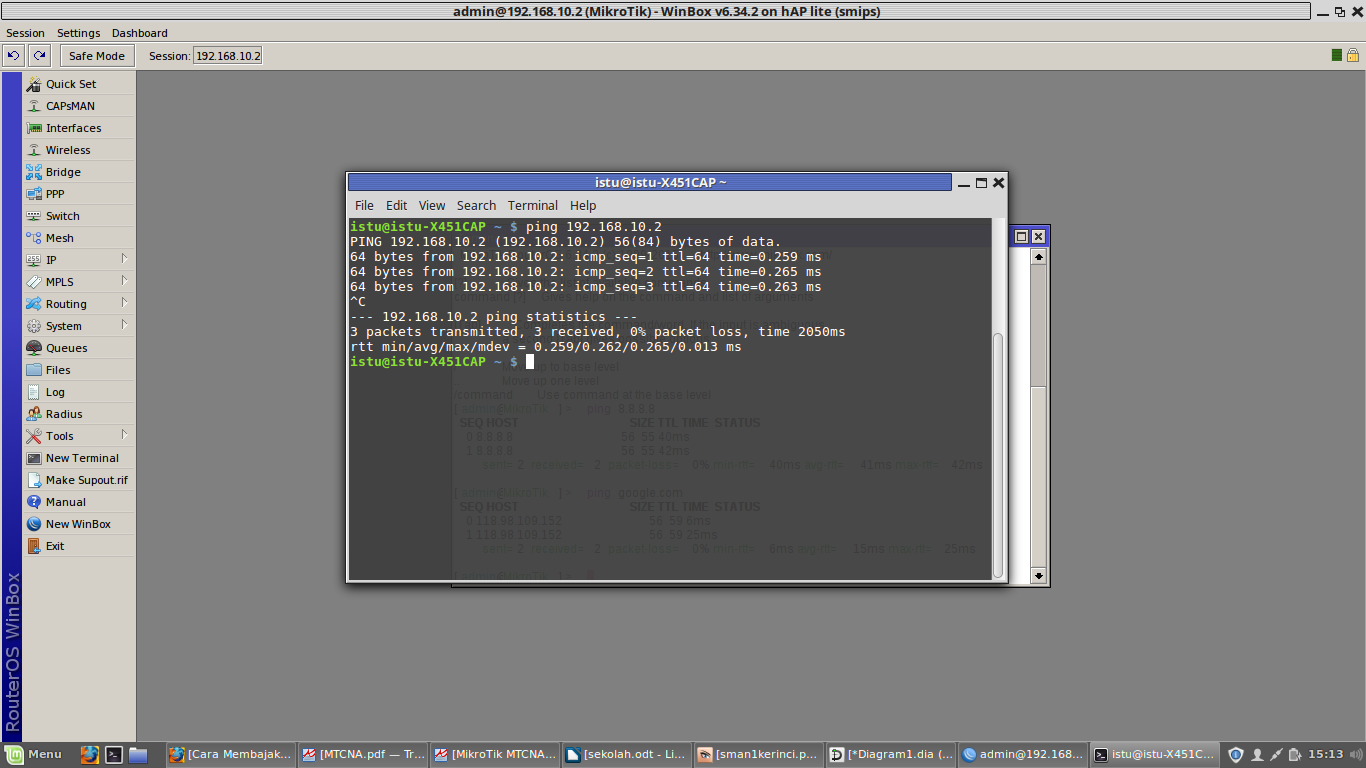The width and height of the screenshot is (1366, 768).
Task: Open the battery indicator in the tray
Action: click(1295, 754)
